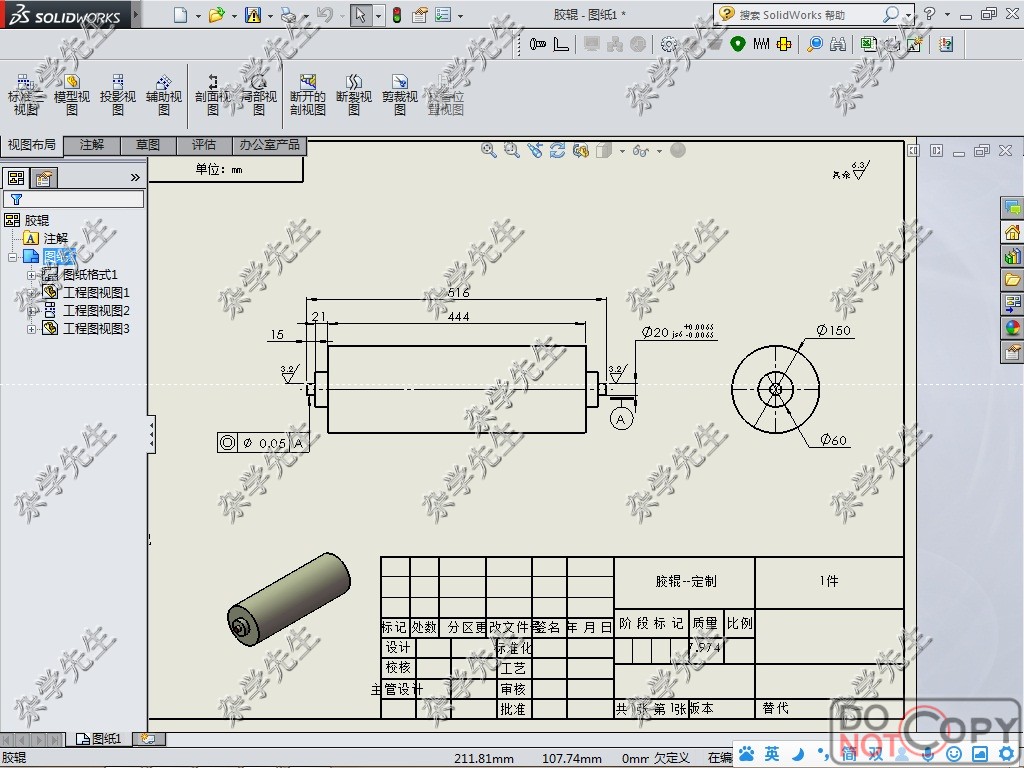The width and height of the screenshot is (1024, 768).
Task: Click the green GD&T shield icon
Action: (x=737, y=44)
